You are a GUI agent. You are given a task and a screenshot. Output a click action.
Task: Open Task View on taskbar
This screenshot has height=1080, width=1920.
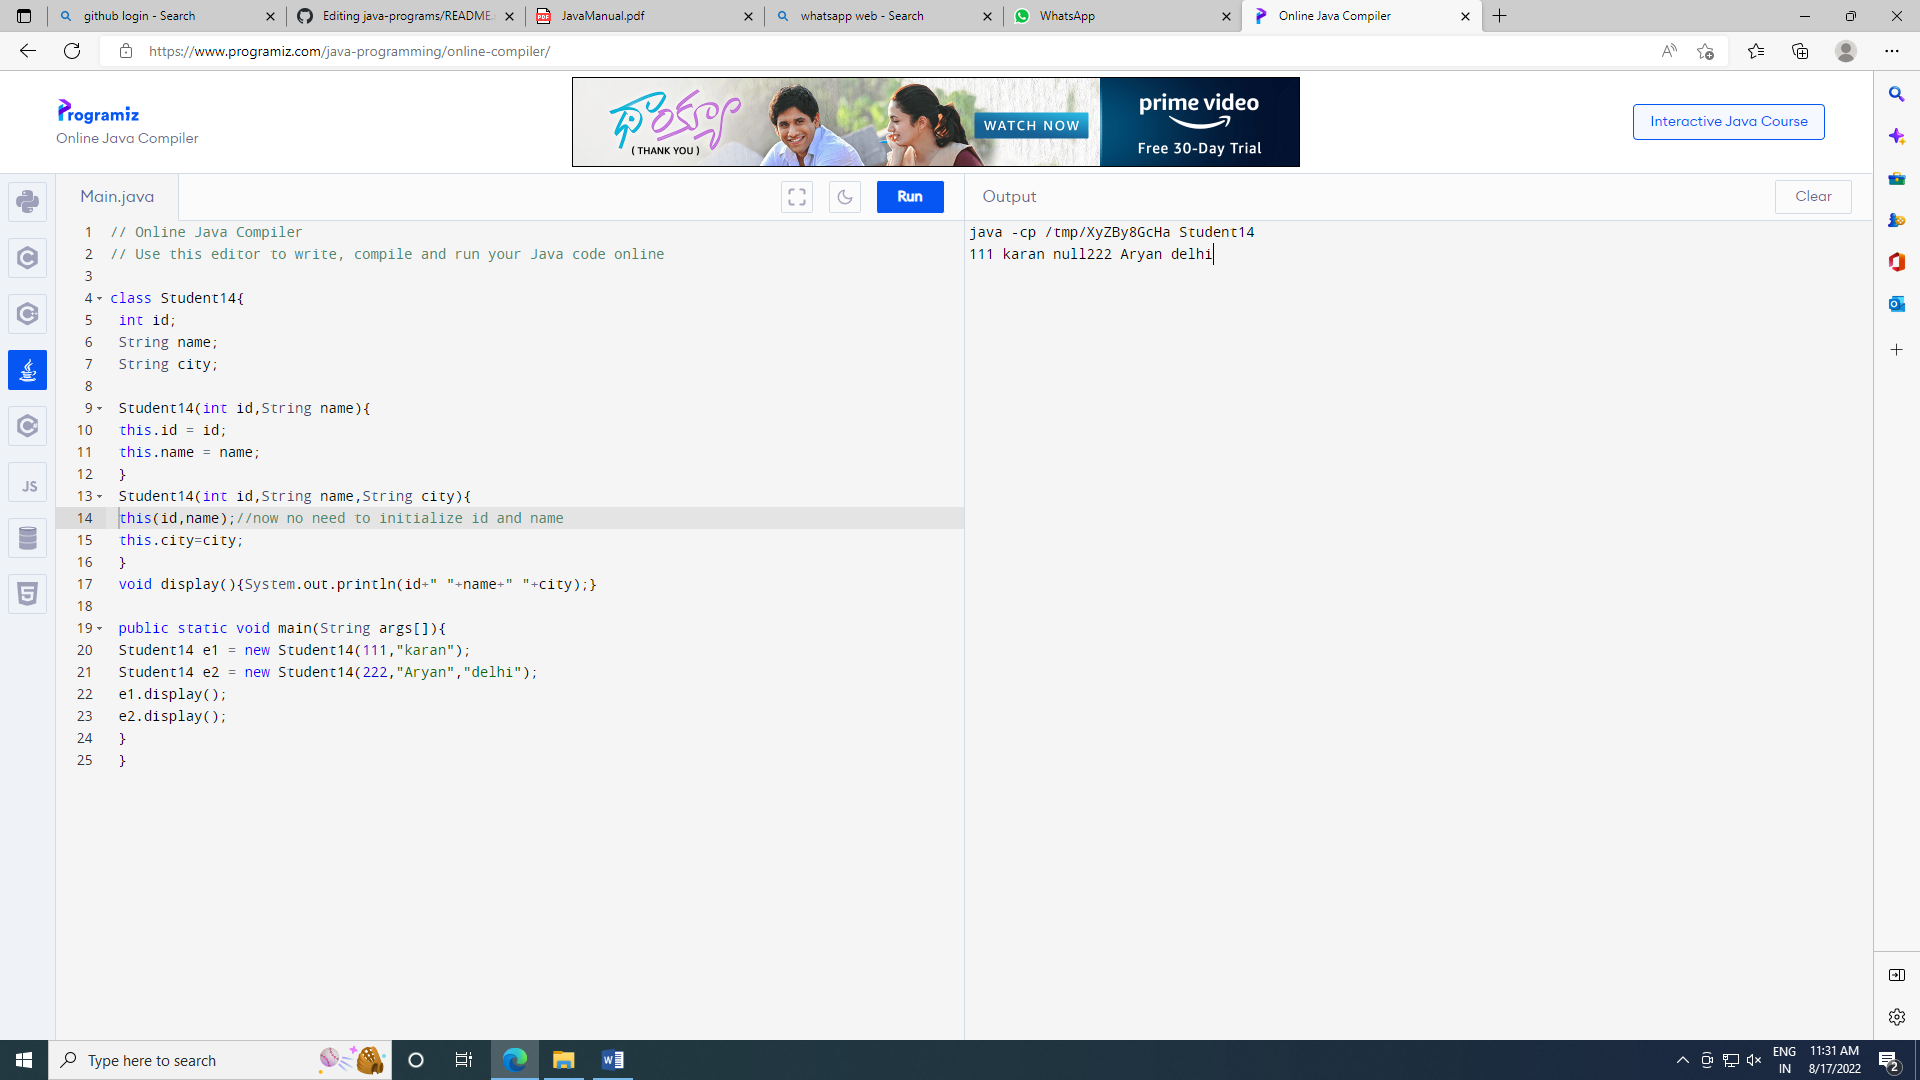pos(463,1060)
